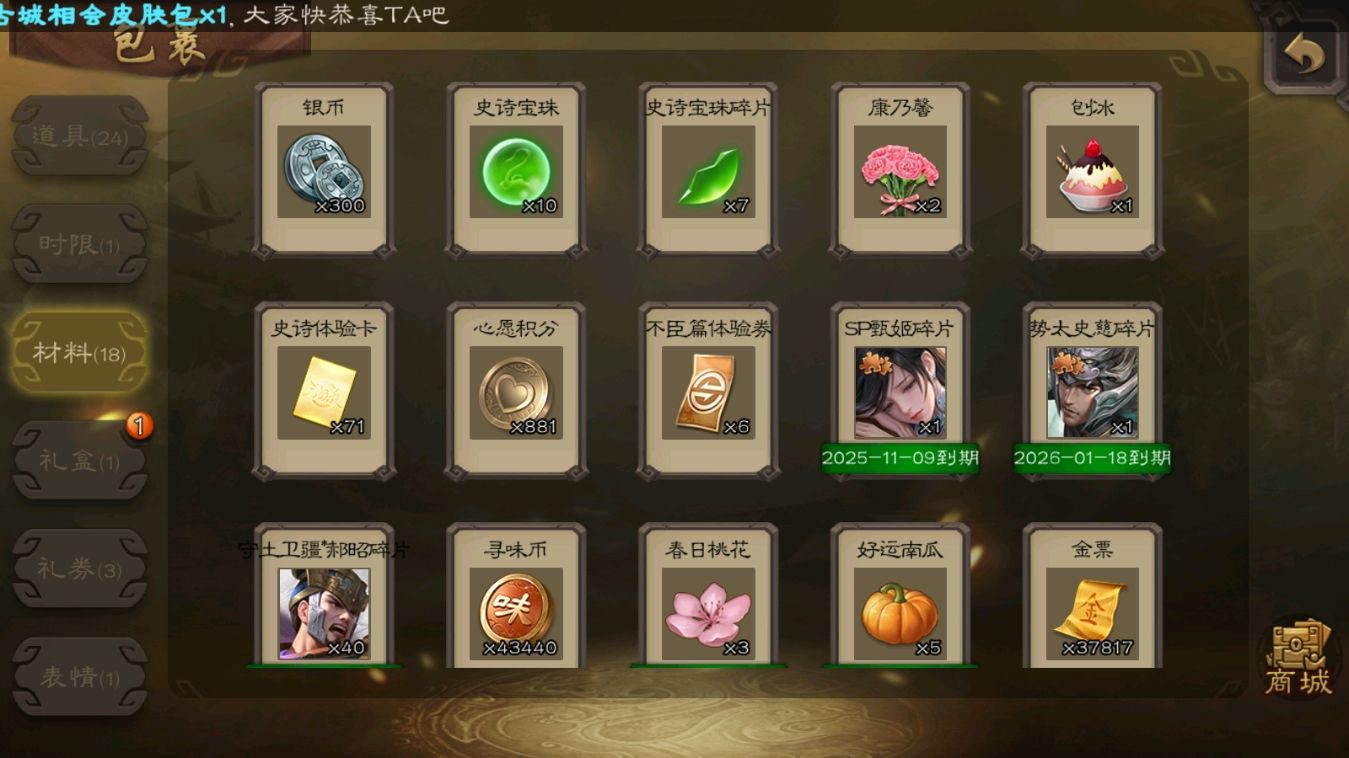Image resolution: width=1349 pixels, height=758 pixels.
Task: View the SP甄姬碎片 character portrait
Action: point(900,392)
